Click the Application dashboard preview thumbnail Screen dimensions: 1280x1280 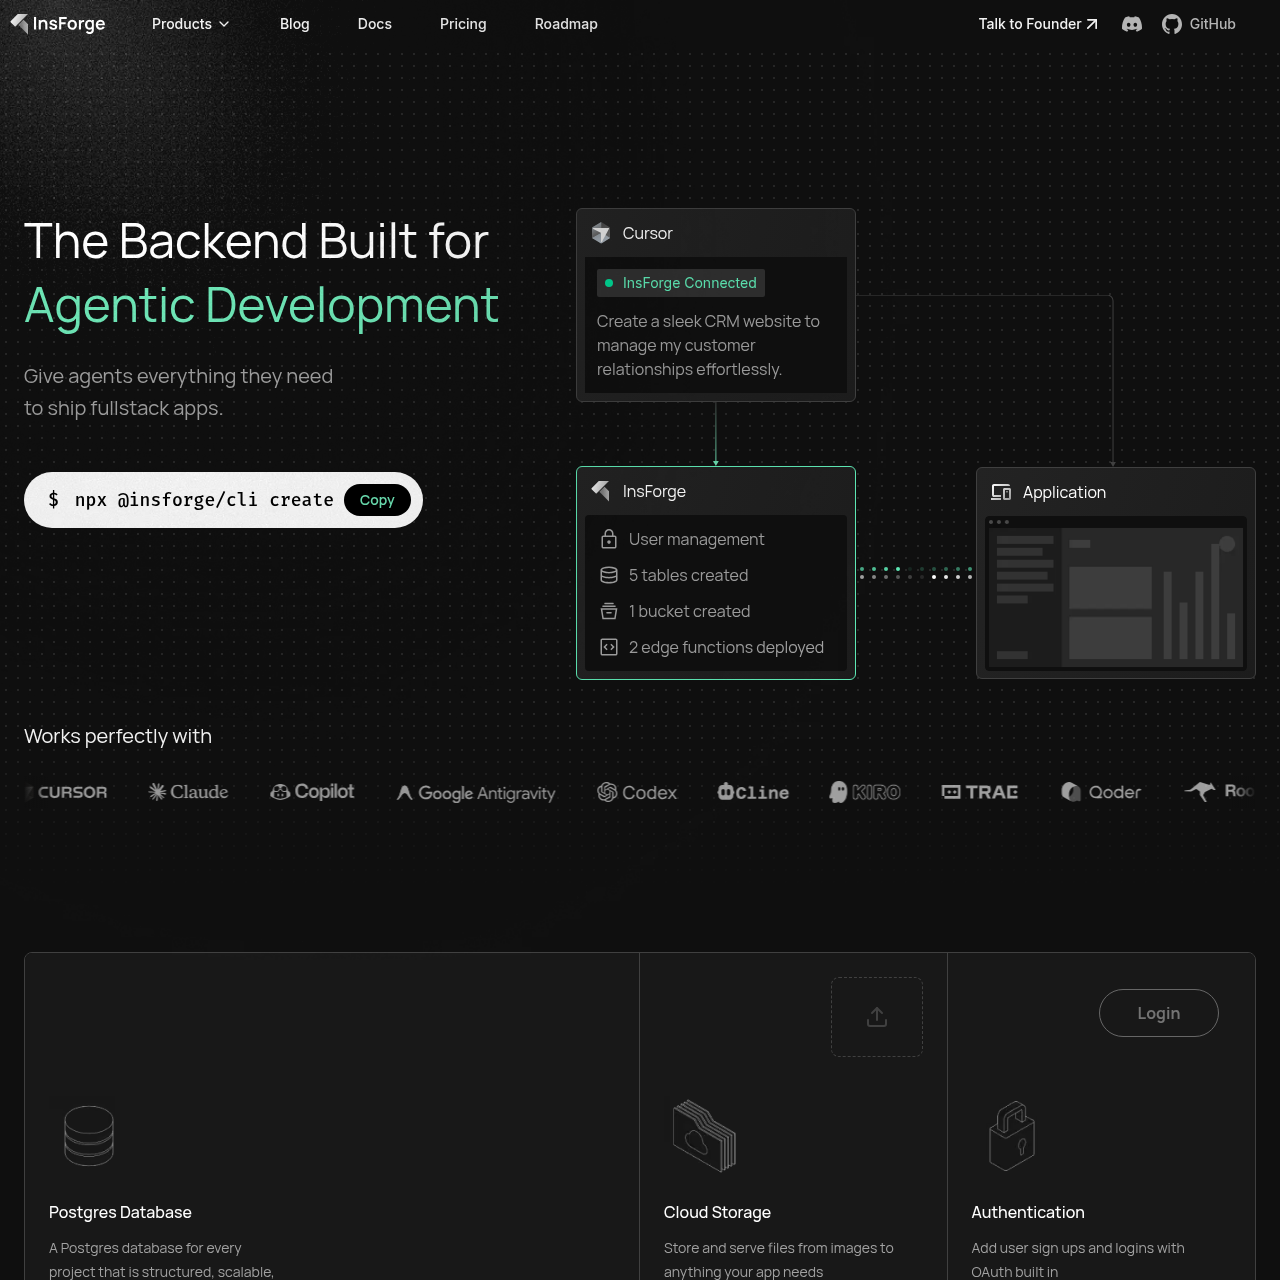tap(1116, 592)
